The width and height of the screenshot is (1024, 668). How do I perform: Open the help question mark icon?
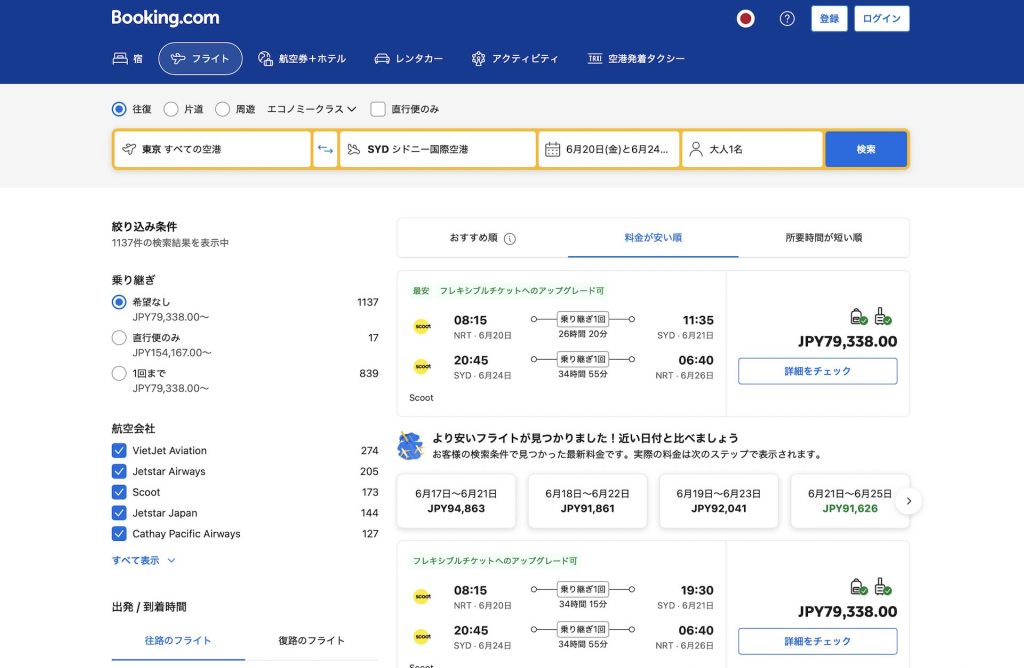tap(787, 19)
